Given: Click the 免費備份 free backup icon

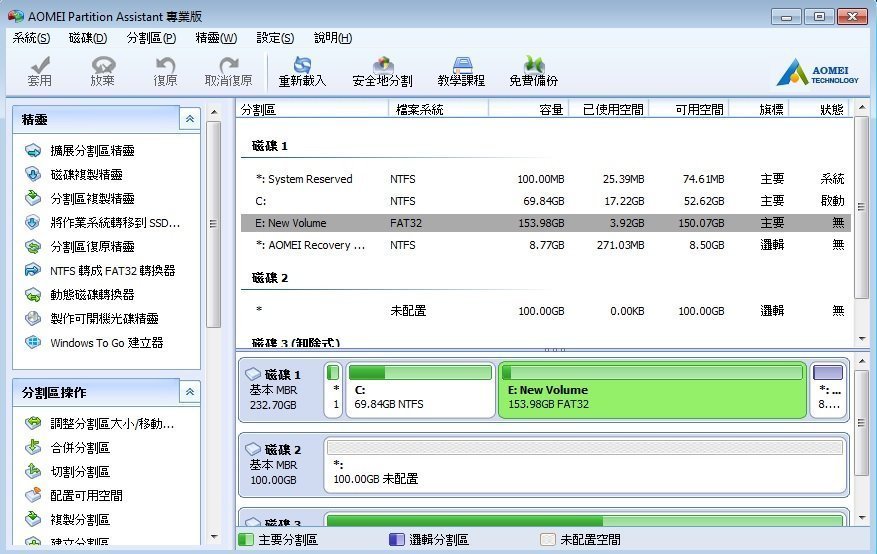Looking at the screenshot, I should 534,72.
